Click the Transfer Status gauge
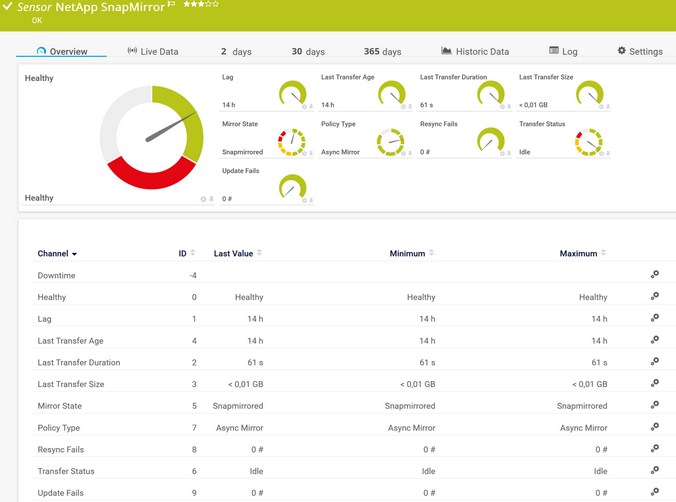This screenshot has height=502, width=676. coord(589,142)
